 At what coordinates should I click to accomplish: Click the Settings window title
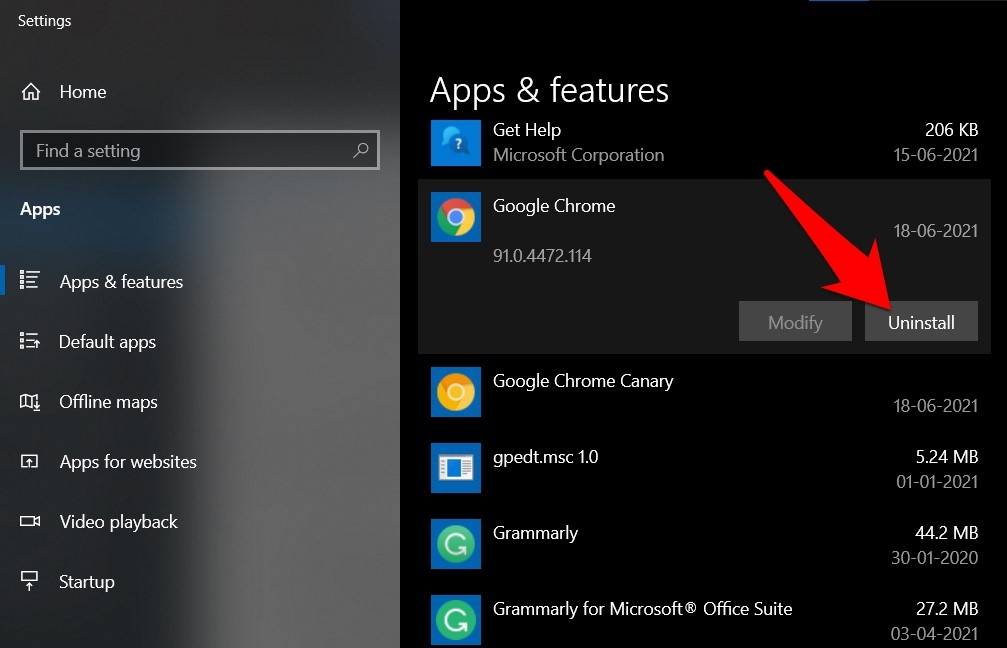point(44,21)
